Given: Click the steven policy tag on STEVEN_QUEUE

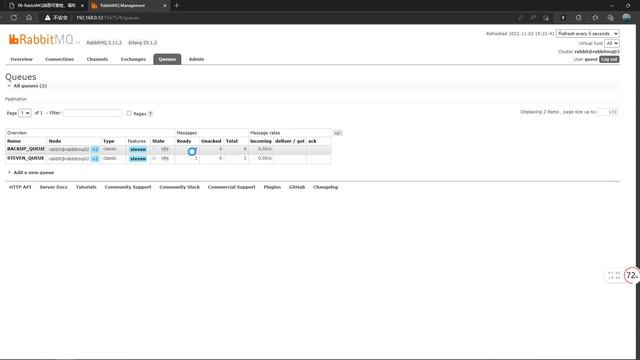Looking at the screenshot, I should [x=138, y=159].
